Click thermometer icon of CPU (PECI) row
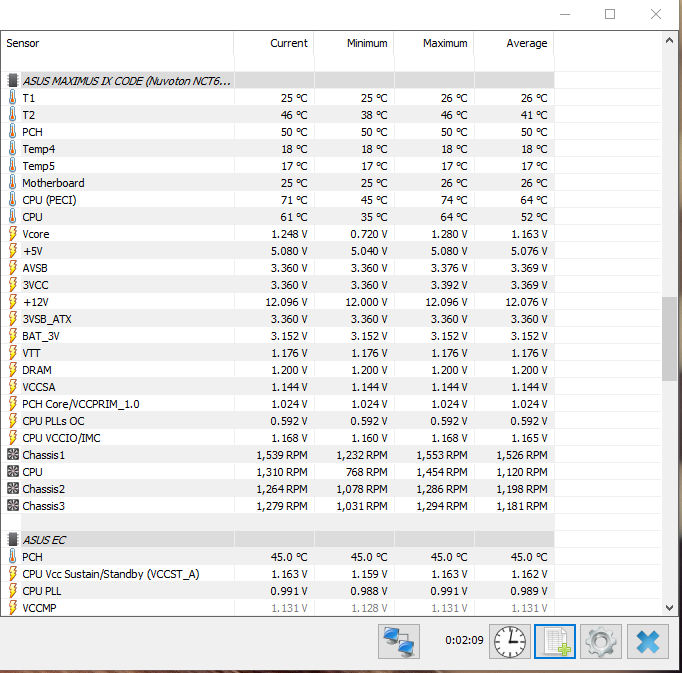This screenshot has height=673, width=682. 13,199
